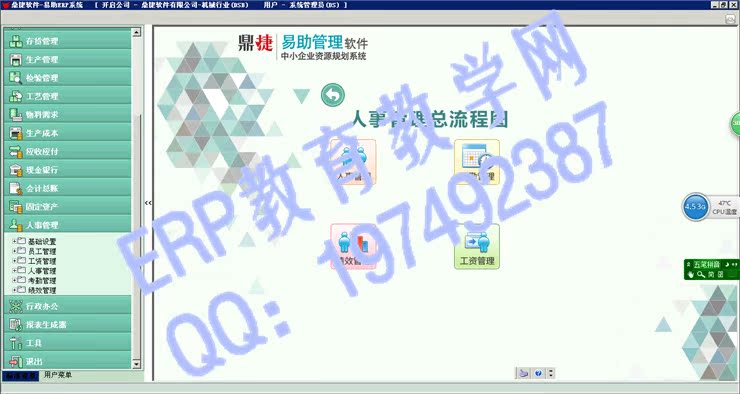Select 存货管理 in the sidebar
740x394 pixels.
click(67, 41)
